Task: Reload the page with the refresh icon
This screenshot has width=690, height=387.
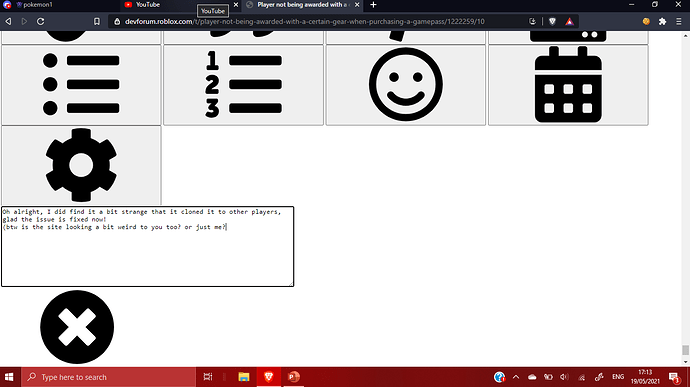Action: pos(40,21)
